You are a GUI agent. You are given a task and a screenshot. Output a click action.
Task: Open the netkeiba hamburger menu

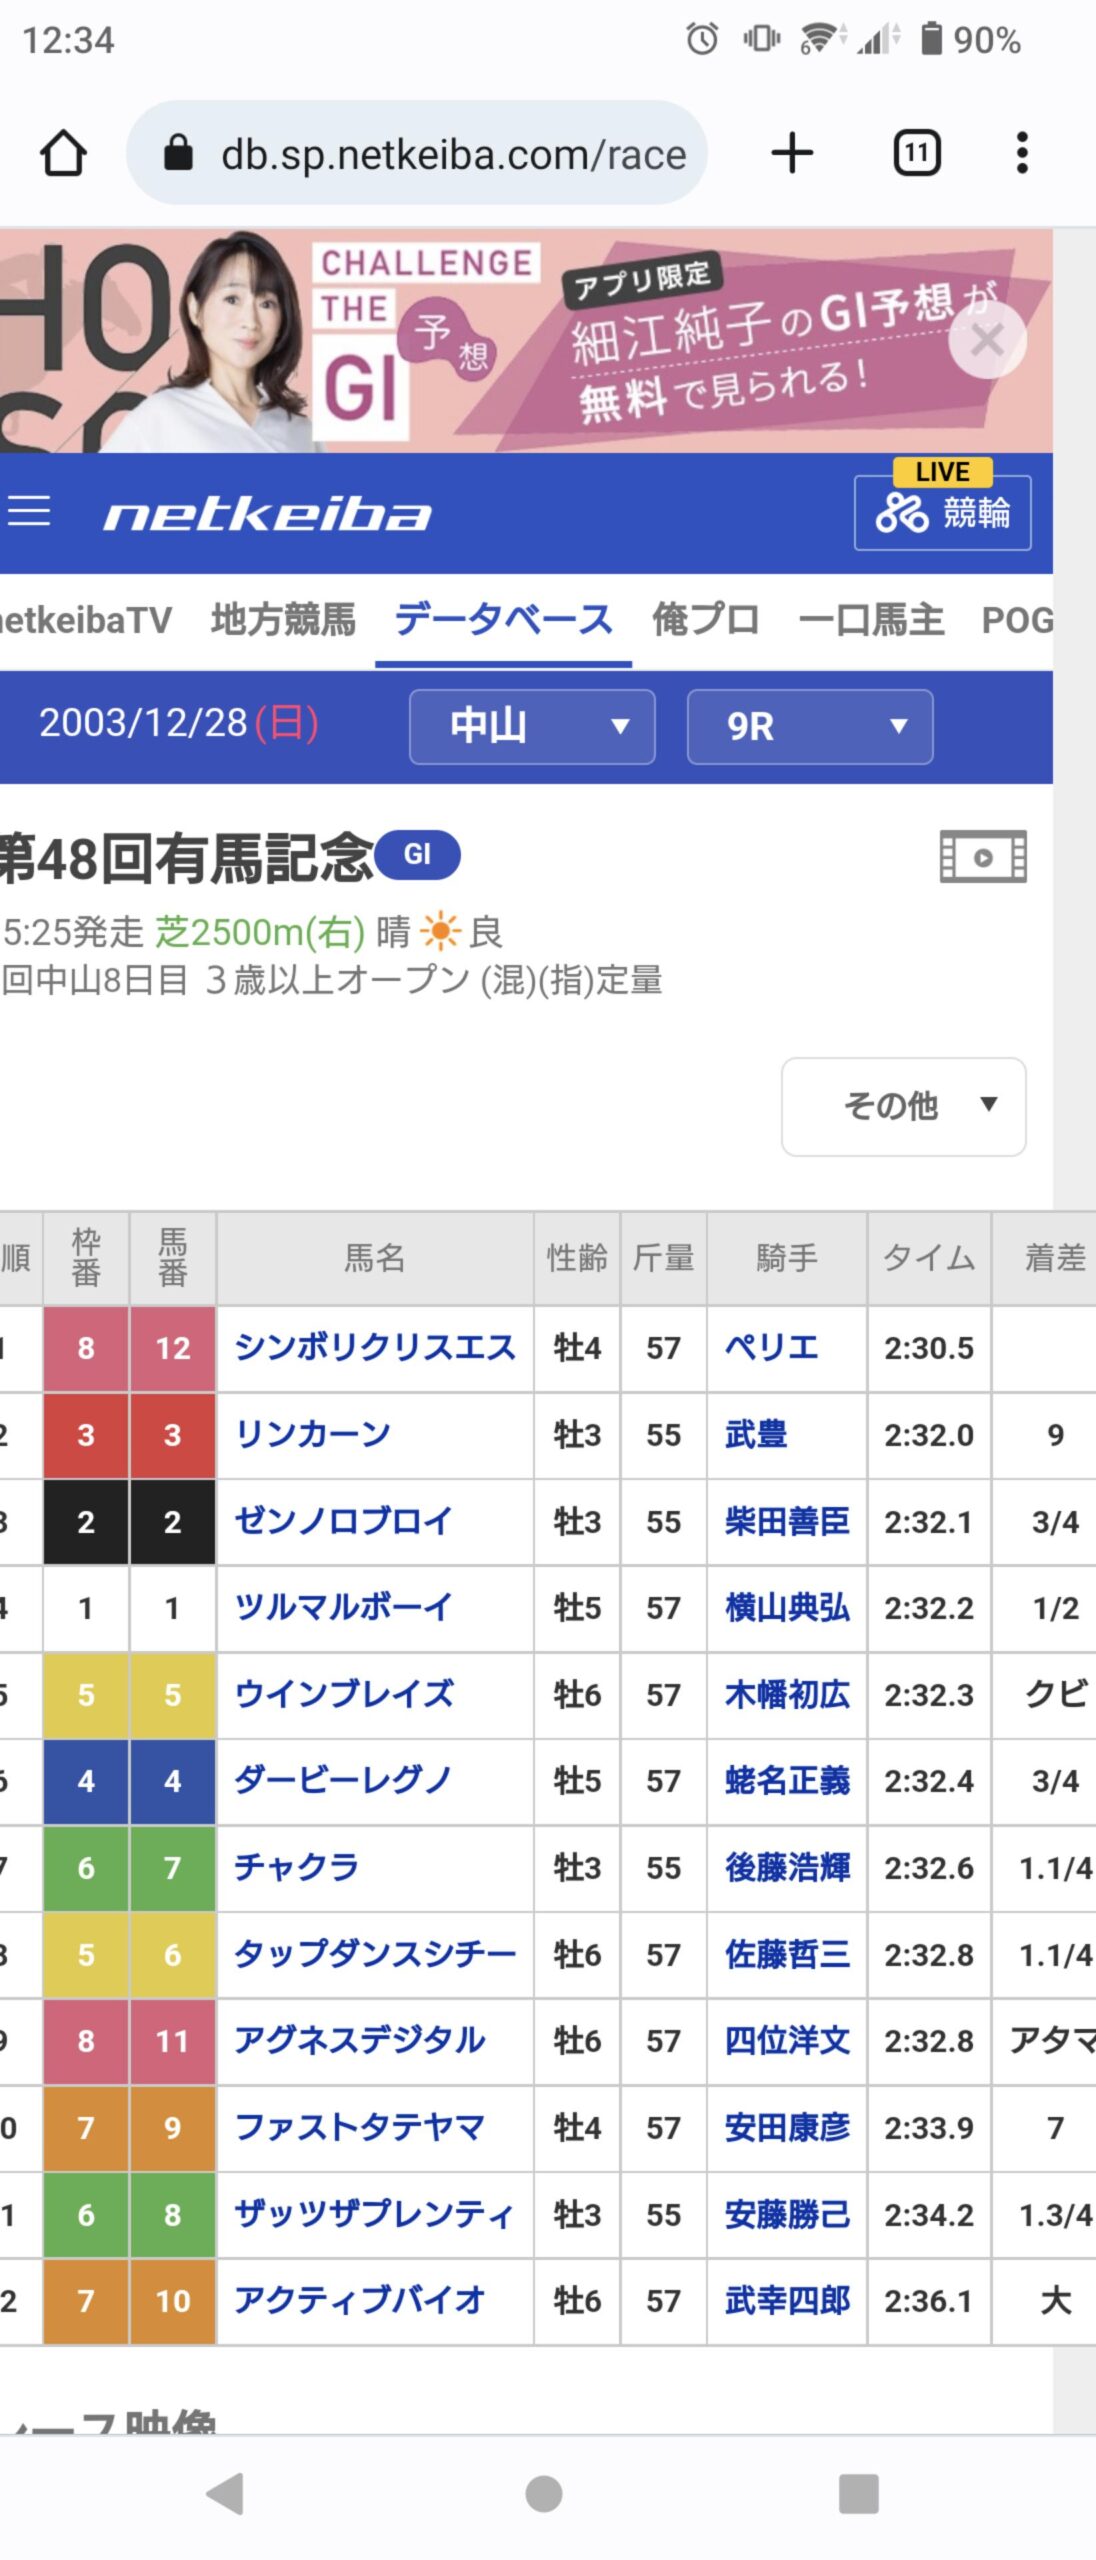(29, 511)
